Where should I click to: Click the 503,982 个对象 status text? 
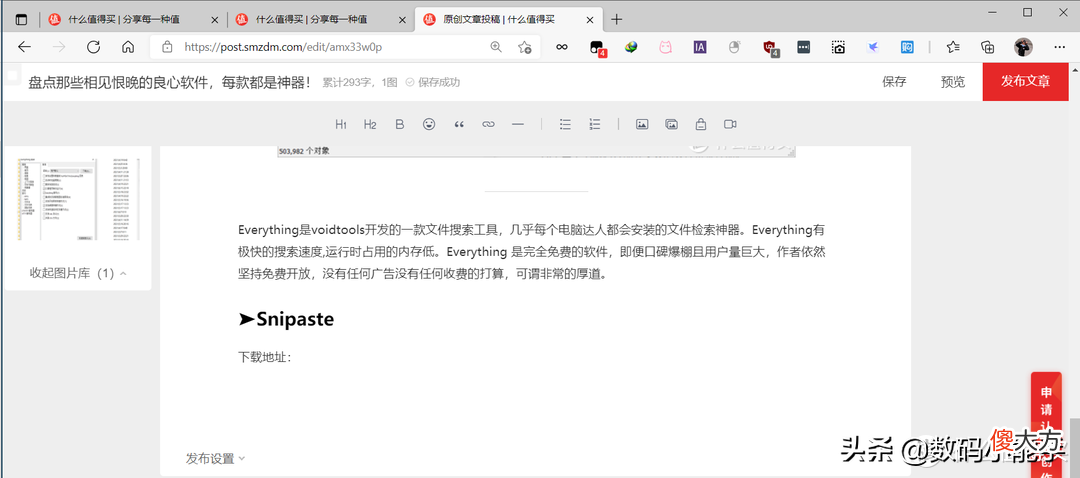(x=304, y=150)
